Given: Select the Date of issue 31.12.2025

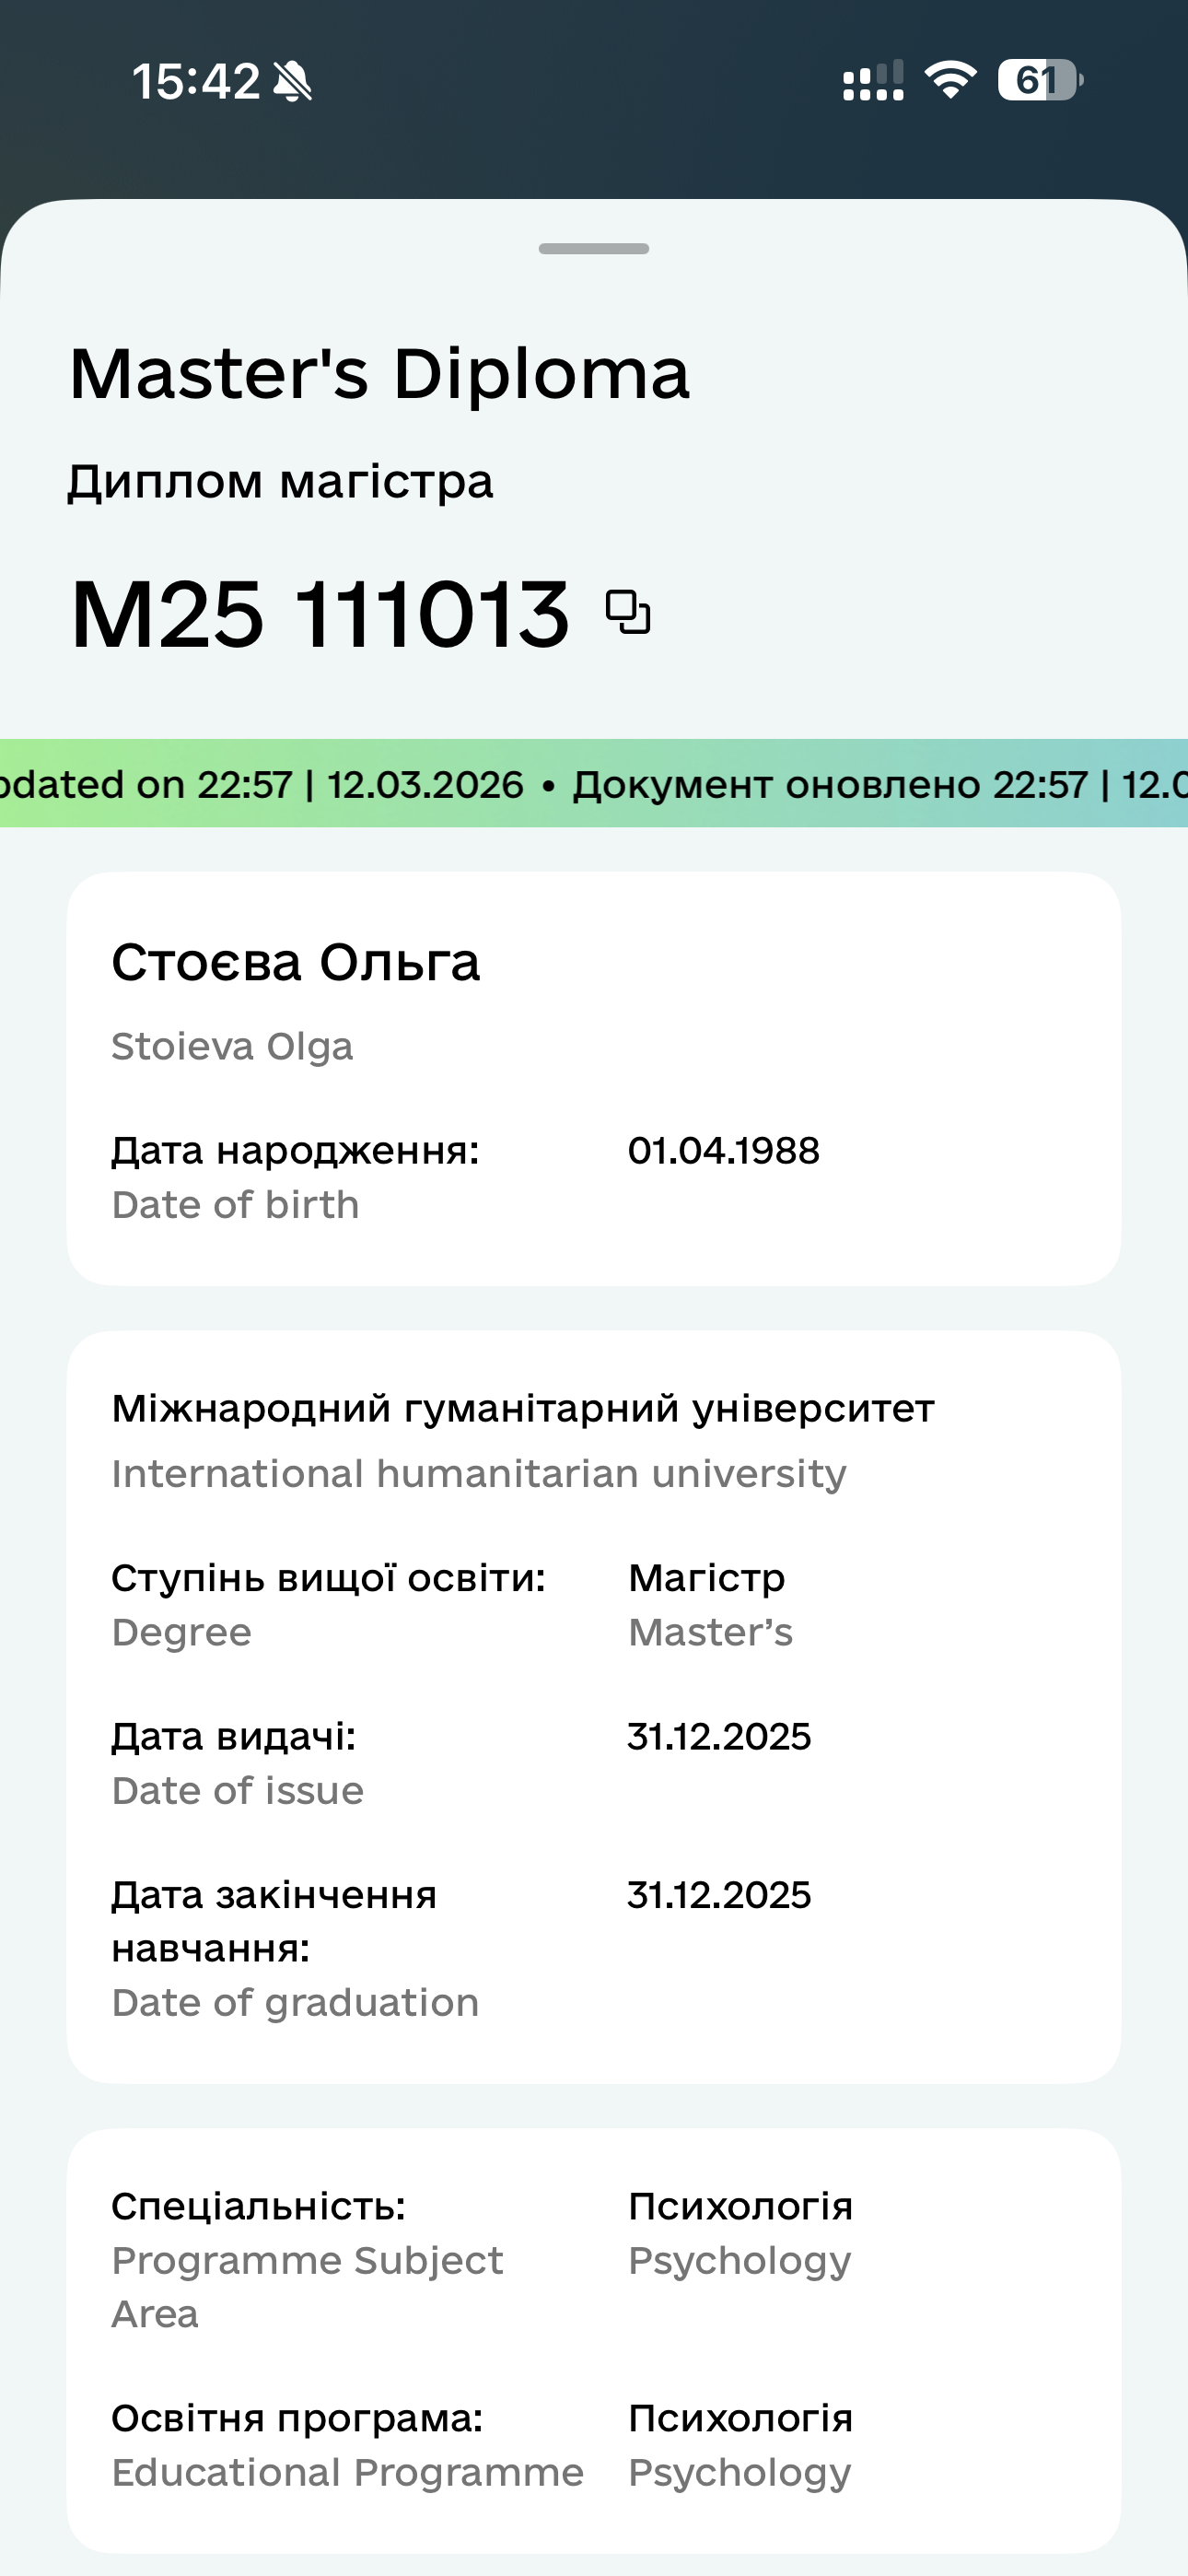Looking at the screenshot, I should click(719, 1737).
